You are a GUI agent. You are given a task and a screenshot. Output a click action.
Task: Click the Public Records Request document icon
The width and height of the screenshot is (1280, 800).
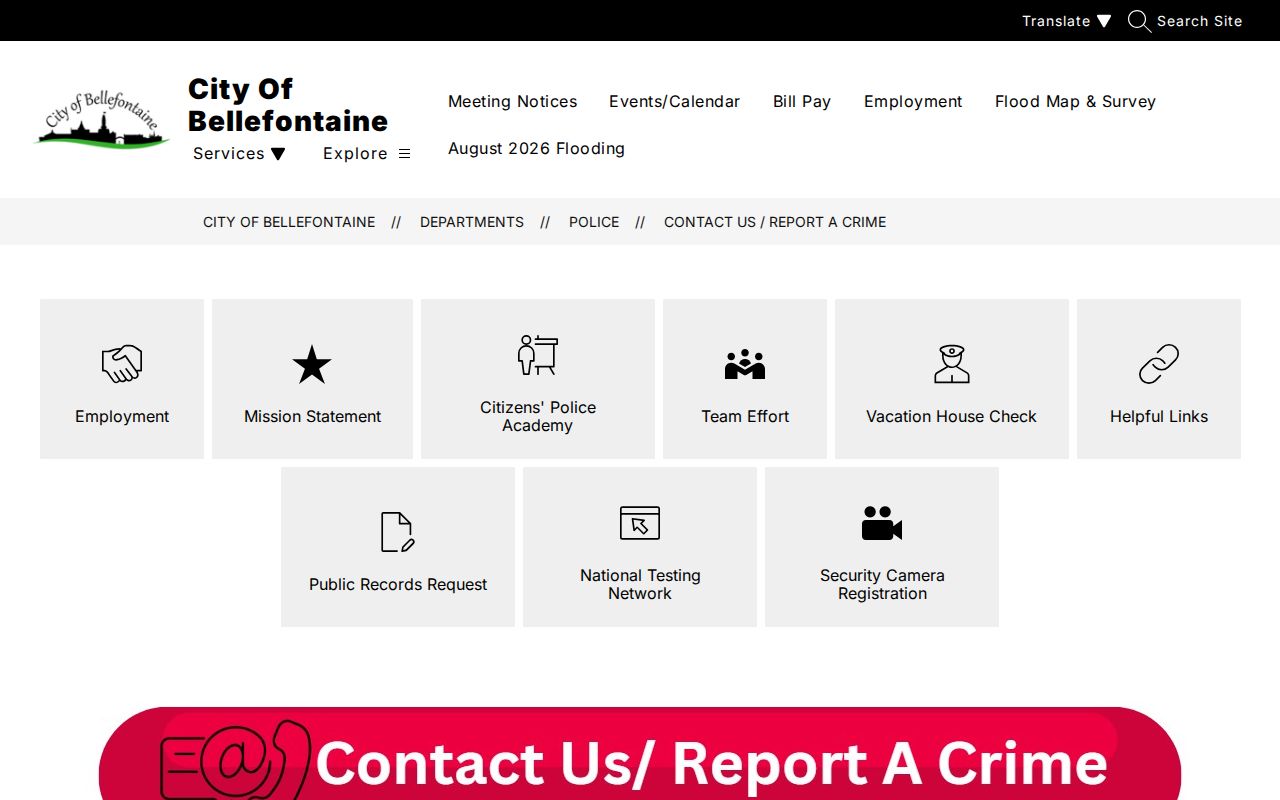tap(398, 532)
